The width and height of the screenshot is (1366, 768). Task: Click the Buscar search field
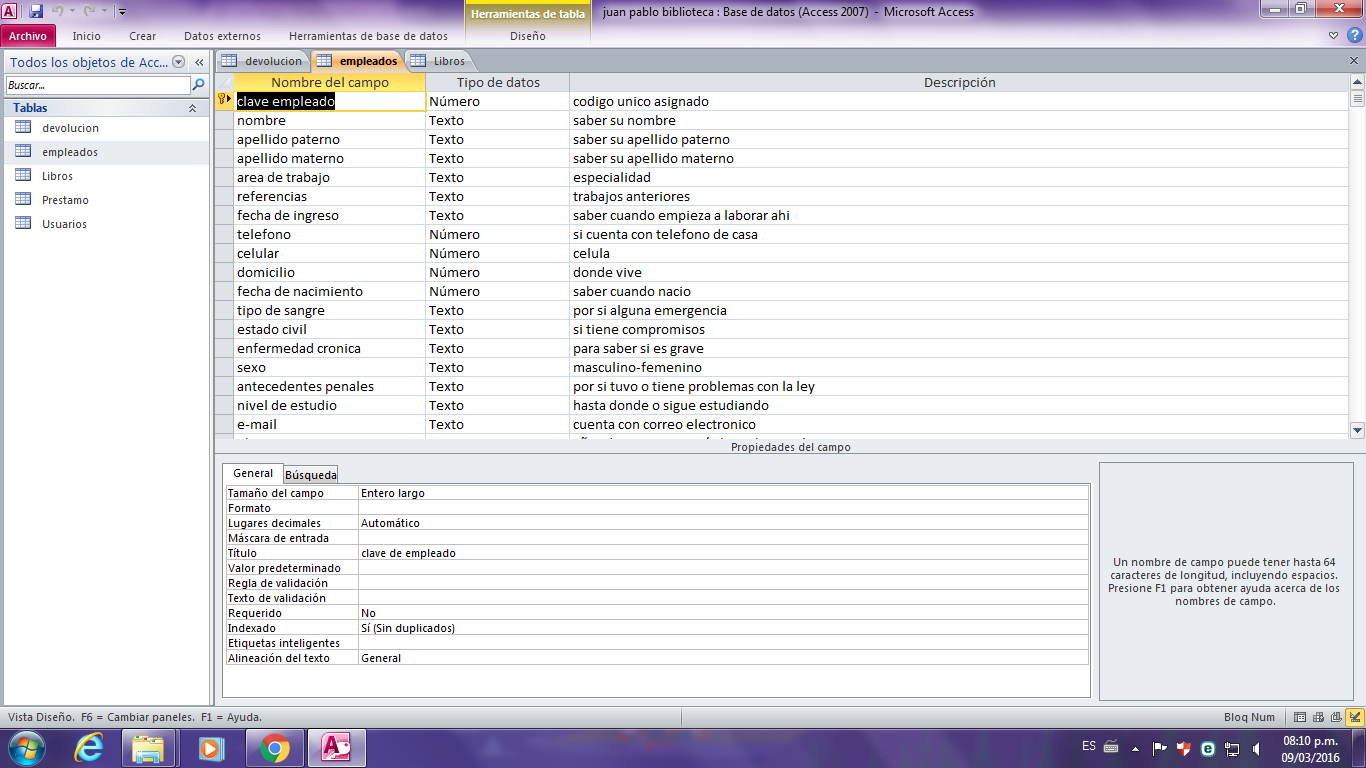pos(98,85)
